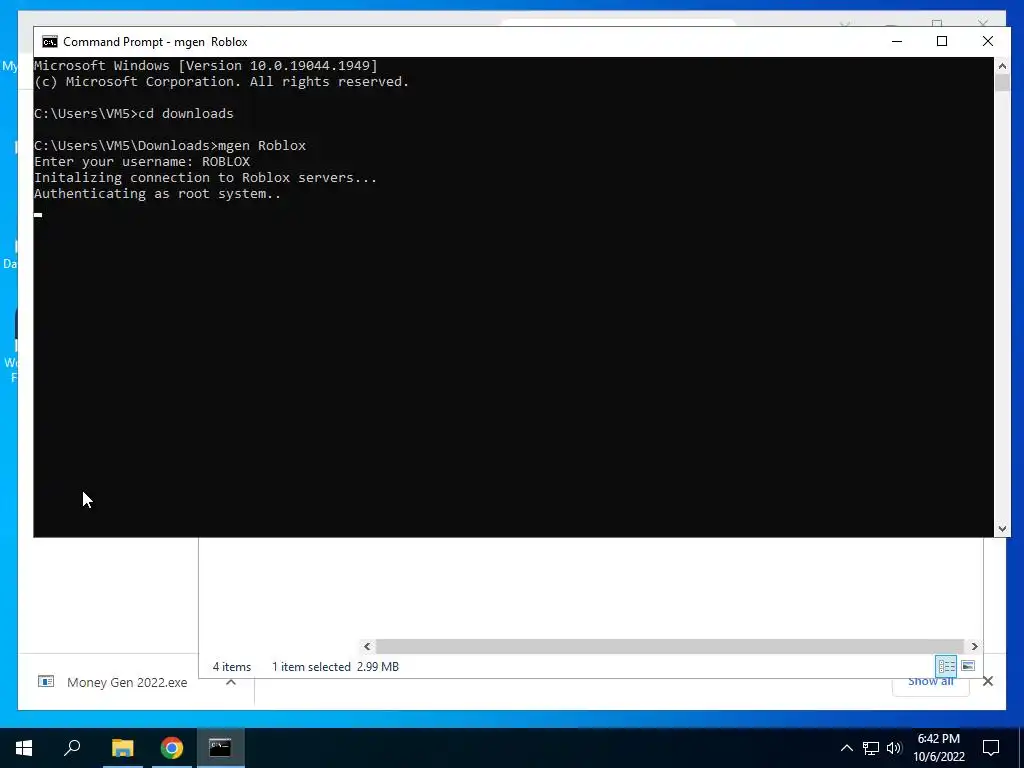Viewport: 1024px width, 768px height.
Task: Select Command Prompt taskbar icon
Action: click(x=220, y=748)
